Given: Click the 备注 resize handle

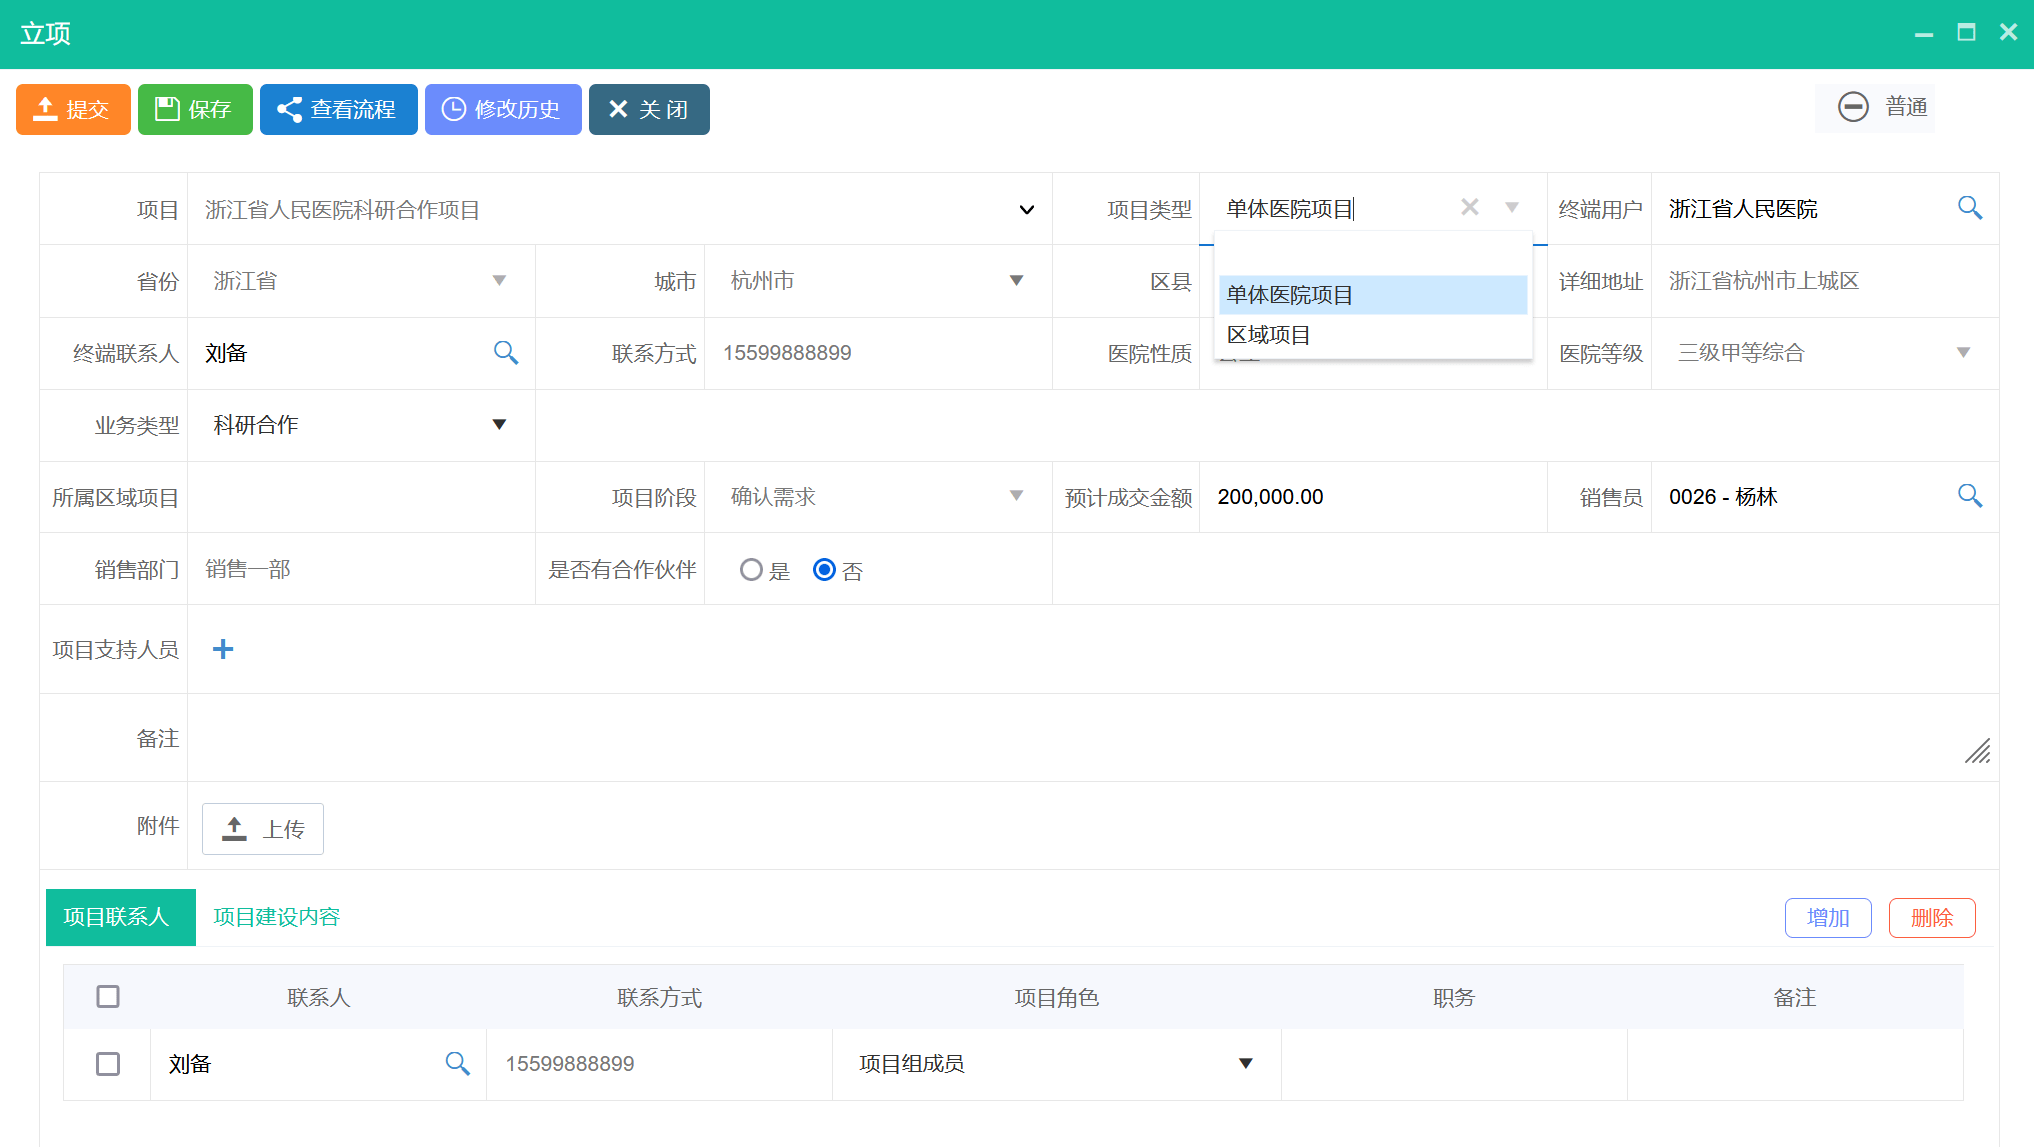Looking at the screenshot, I should [1978, 751].
